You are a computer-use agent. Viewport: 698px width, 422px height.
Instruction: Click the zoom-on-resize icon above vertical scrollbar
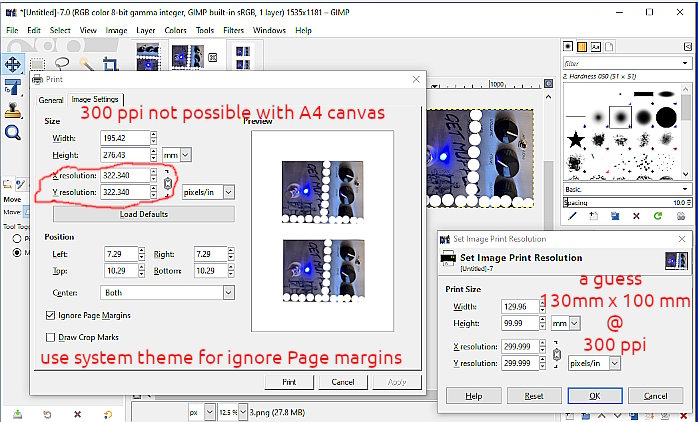click(549, 84)
